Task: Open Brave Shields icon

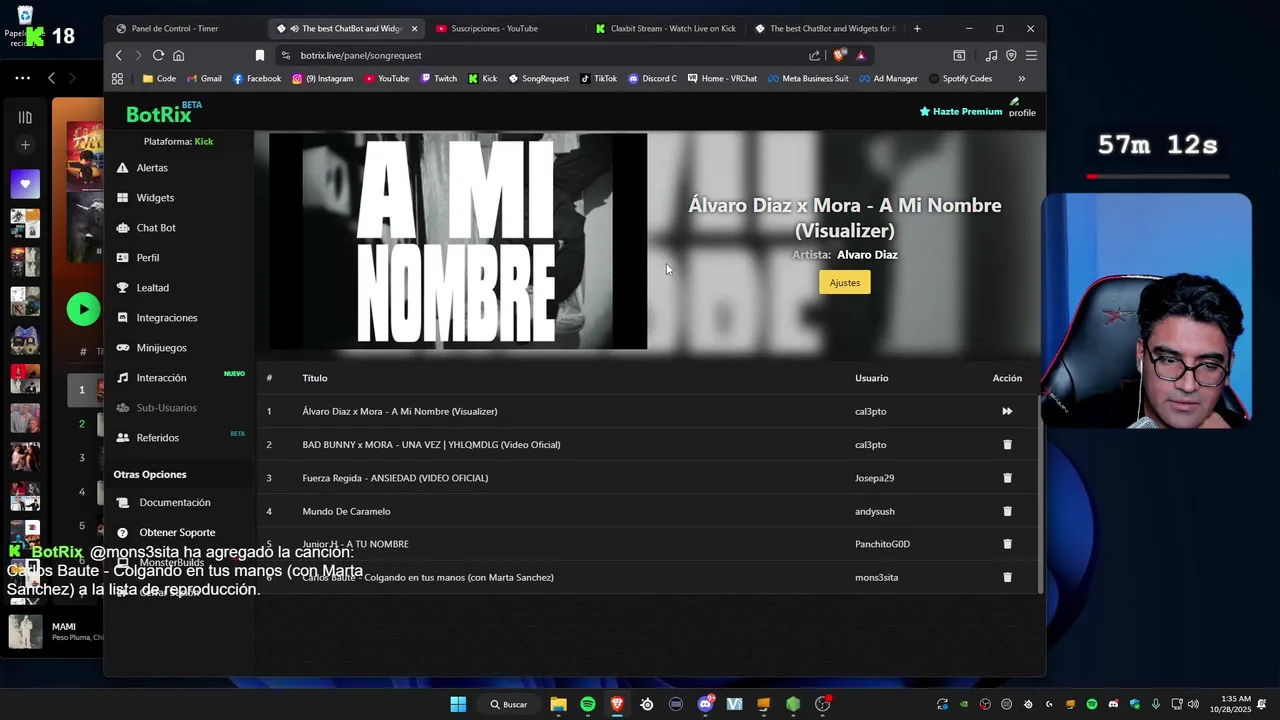Action: (x=838, y=55)
